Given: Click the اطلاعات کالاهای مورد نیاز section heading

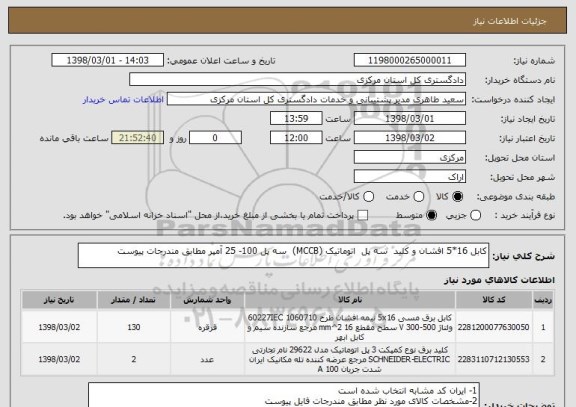Looking at the screenshot, I should pos(500,280).
